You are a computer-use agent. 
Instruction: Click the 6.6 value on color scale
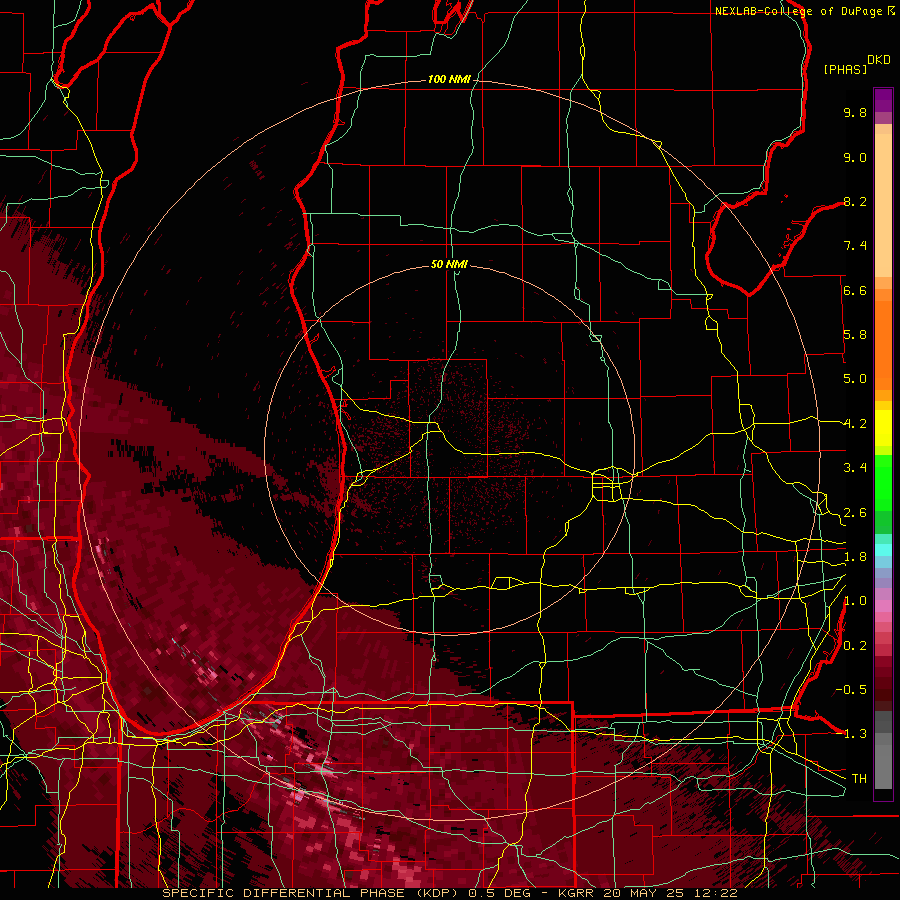(x=855, y=290)
